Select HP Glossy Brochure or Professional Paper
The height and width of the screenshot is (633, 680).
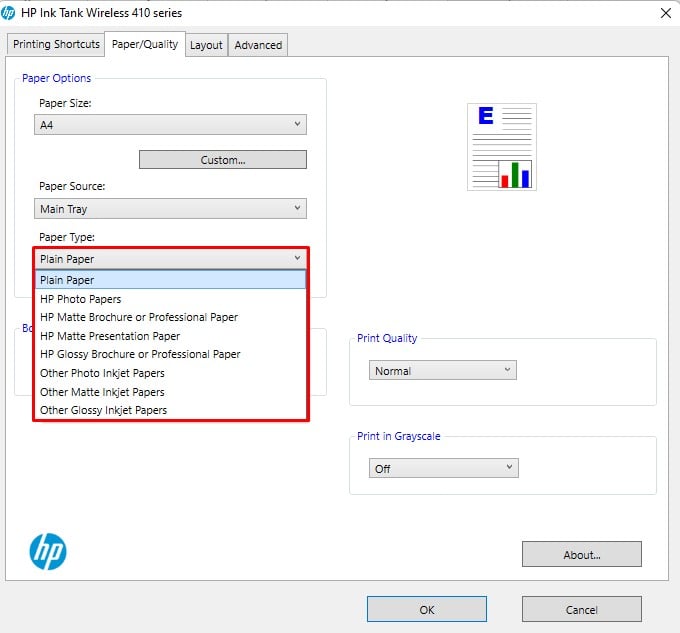[x=170, y=354]
